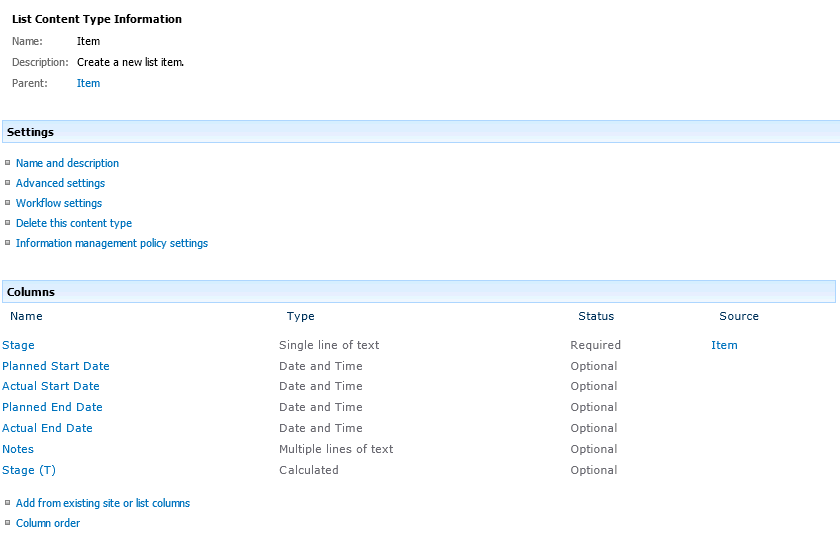
Task: Open the Planned Start Date column
Action: (x=56, y=366)
